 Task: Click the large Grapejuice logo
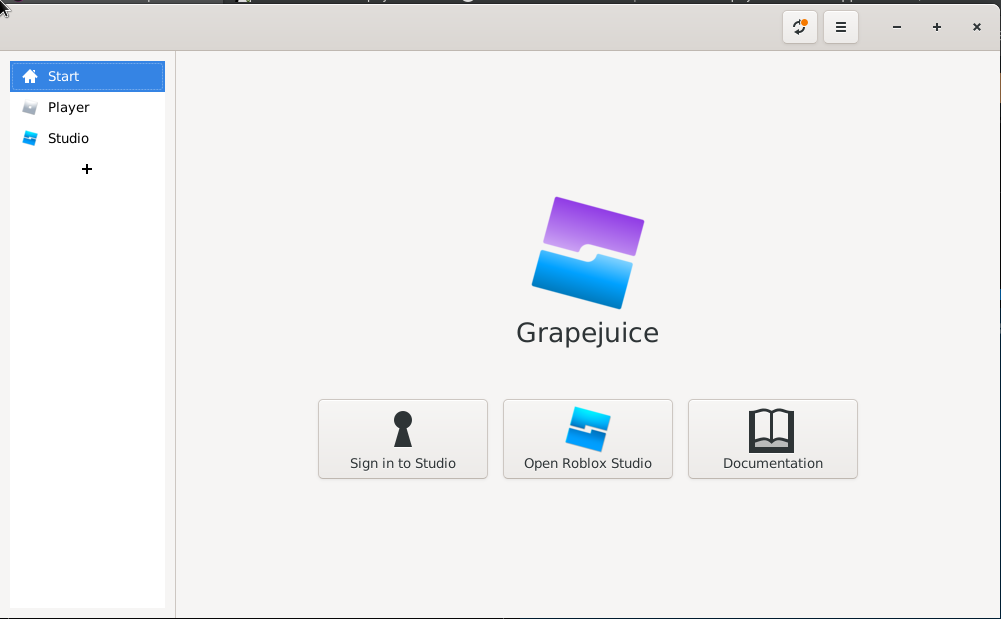(588, 252)
